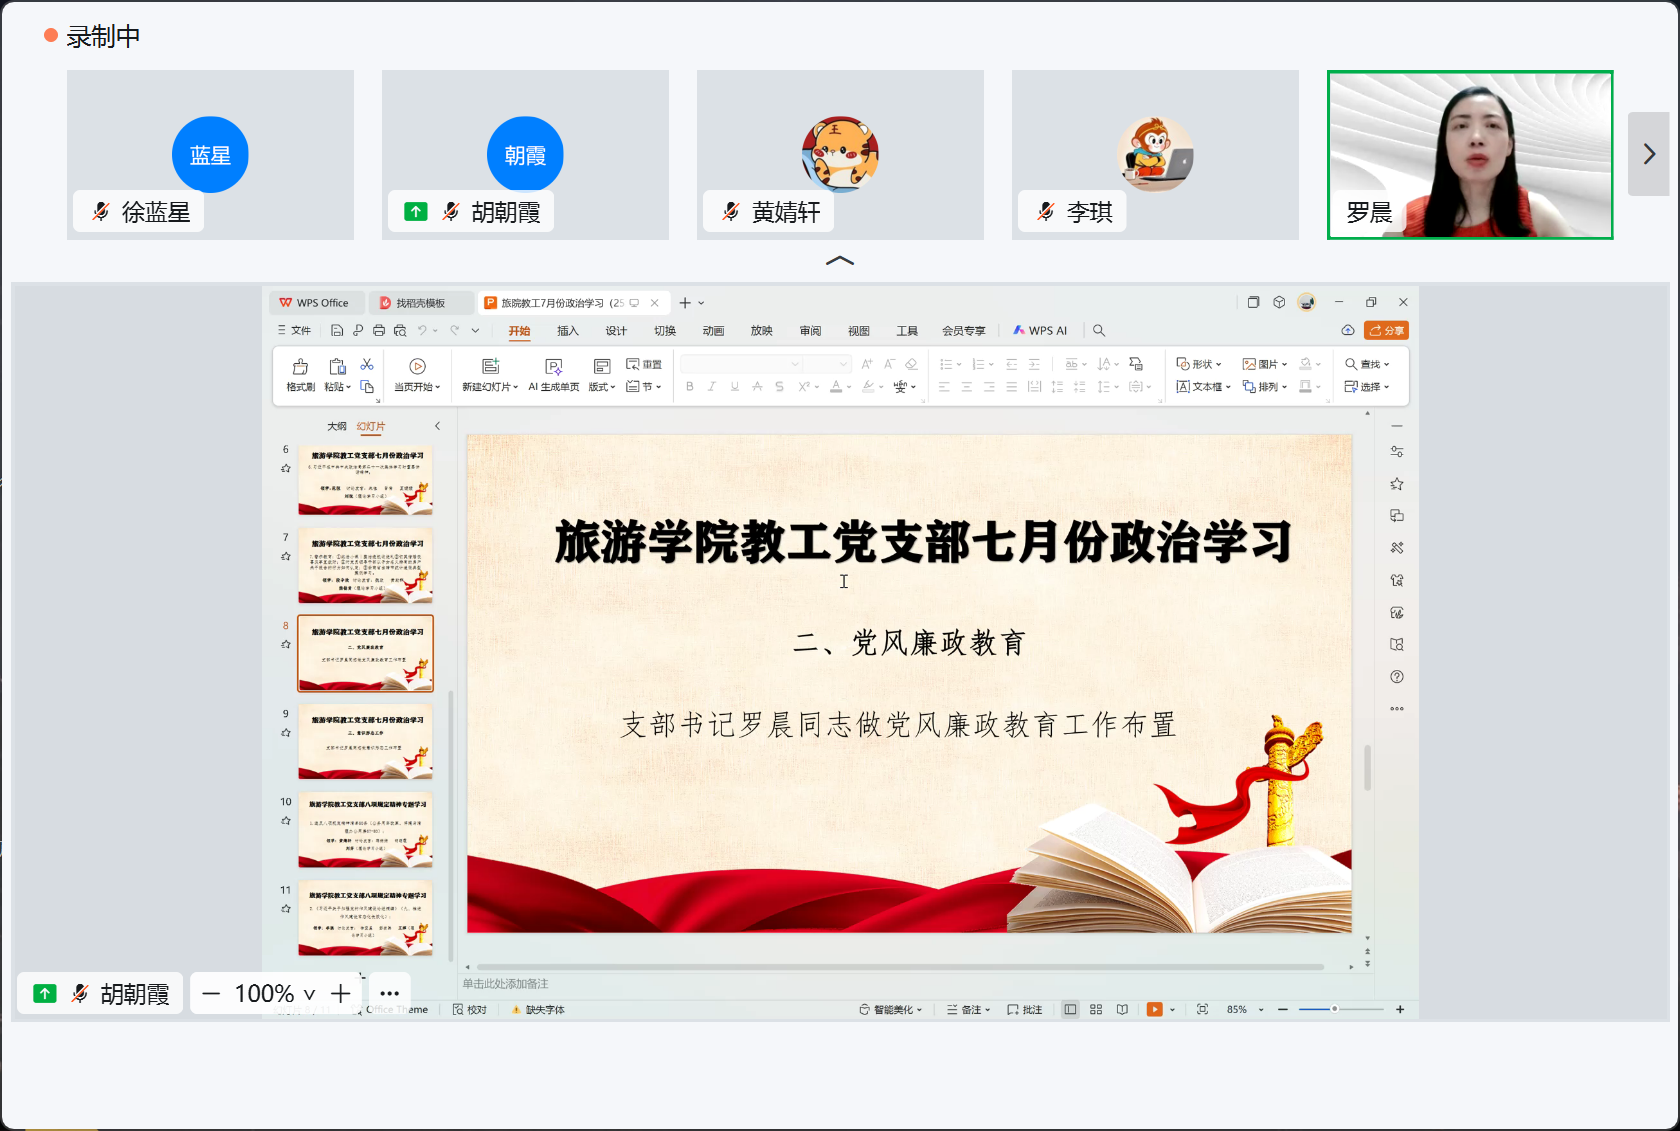Open the 插入 ribbon tab
The width and height of the screenshot is (1680, 1131).
[x=568, y=331]
